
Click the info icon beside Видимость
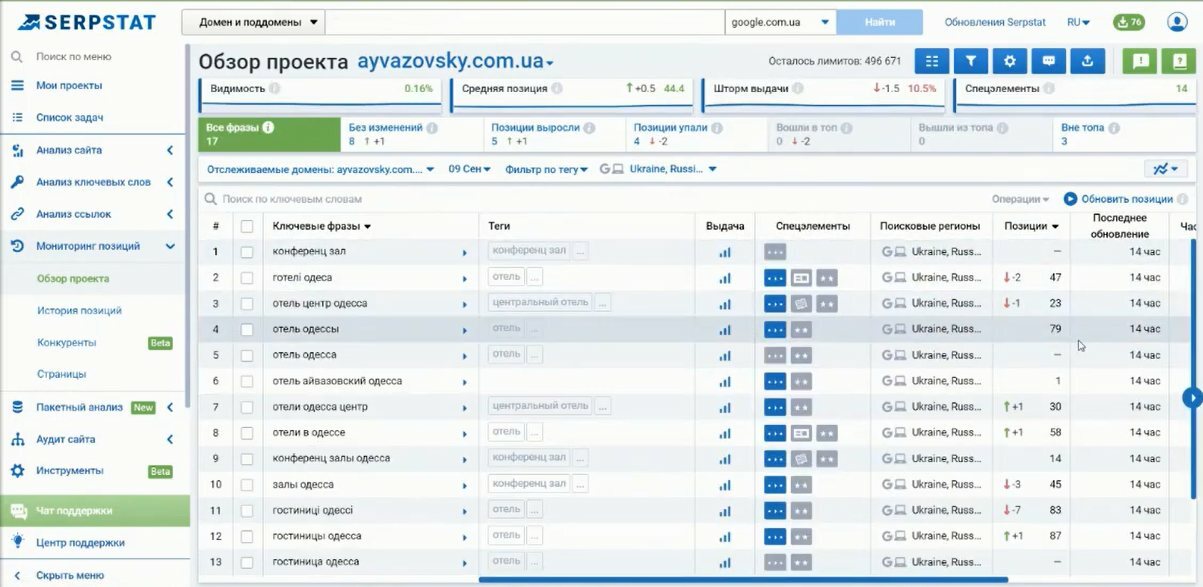275,89
